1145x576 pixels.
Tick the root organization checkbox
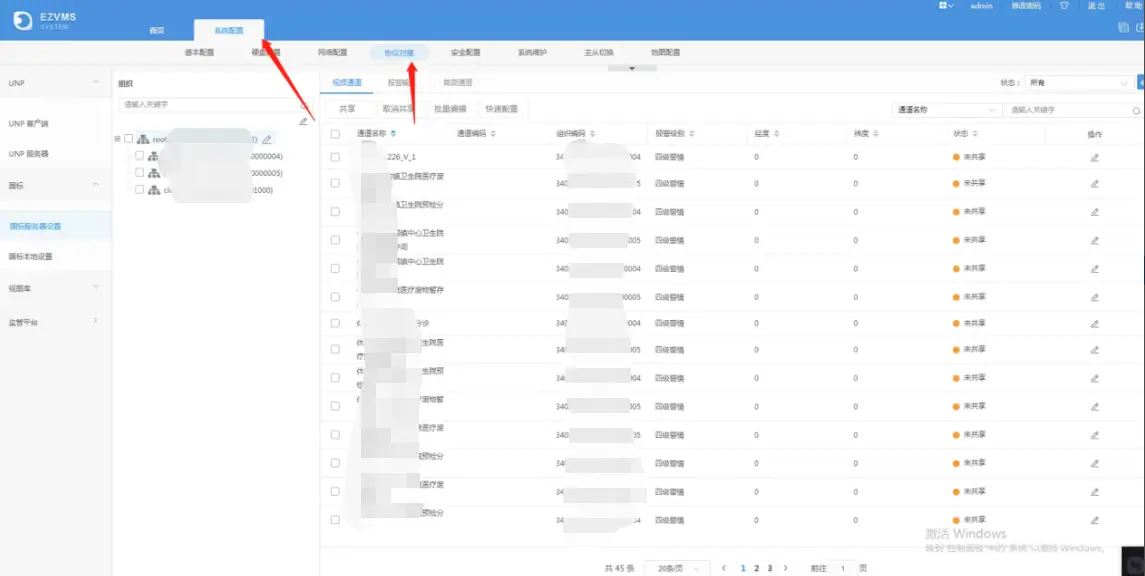[x=128, y=139]
